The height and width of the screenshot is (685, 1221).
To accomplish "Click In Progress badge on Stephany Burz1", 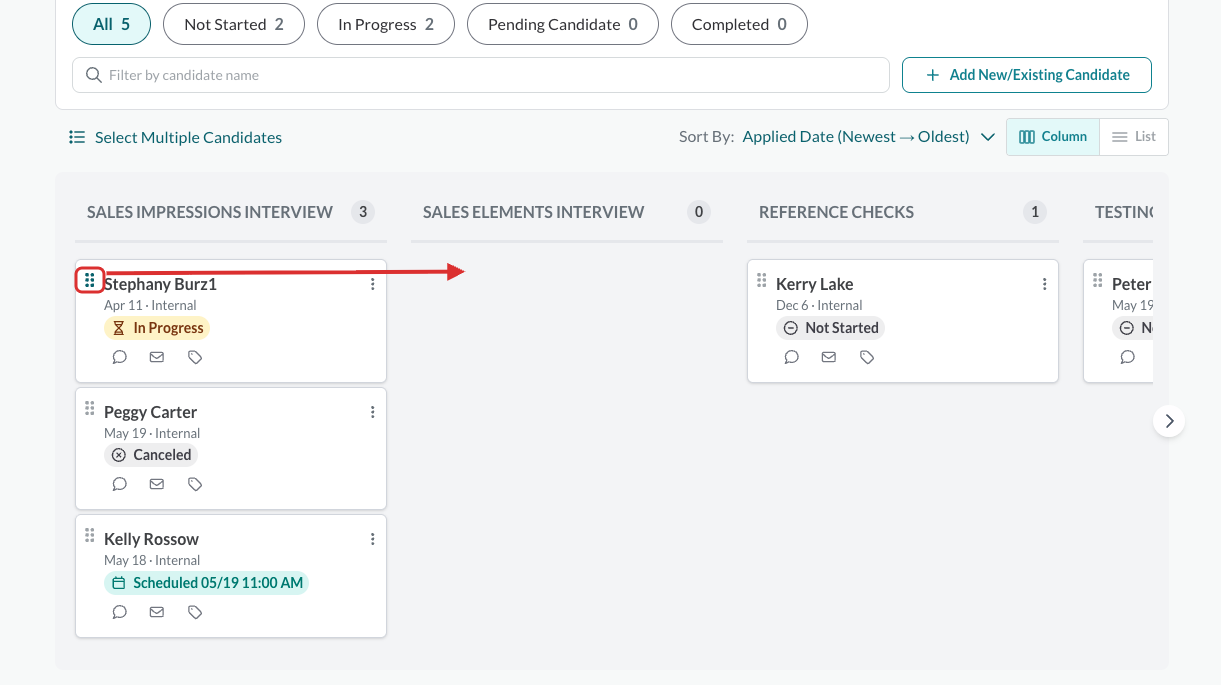I will click(157, 328).
